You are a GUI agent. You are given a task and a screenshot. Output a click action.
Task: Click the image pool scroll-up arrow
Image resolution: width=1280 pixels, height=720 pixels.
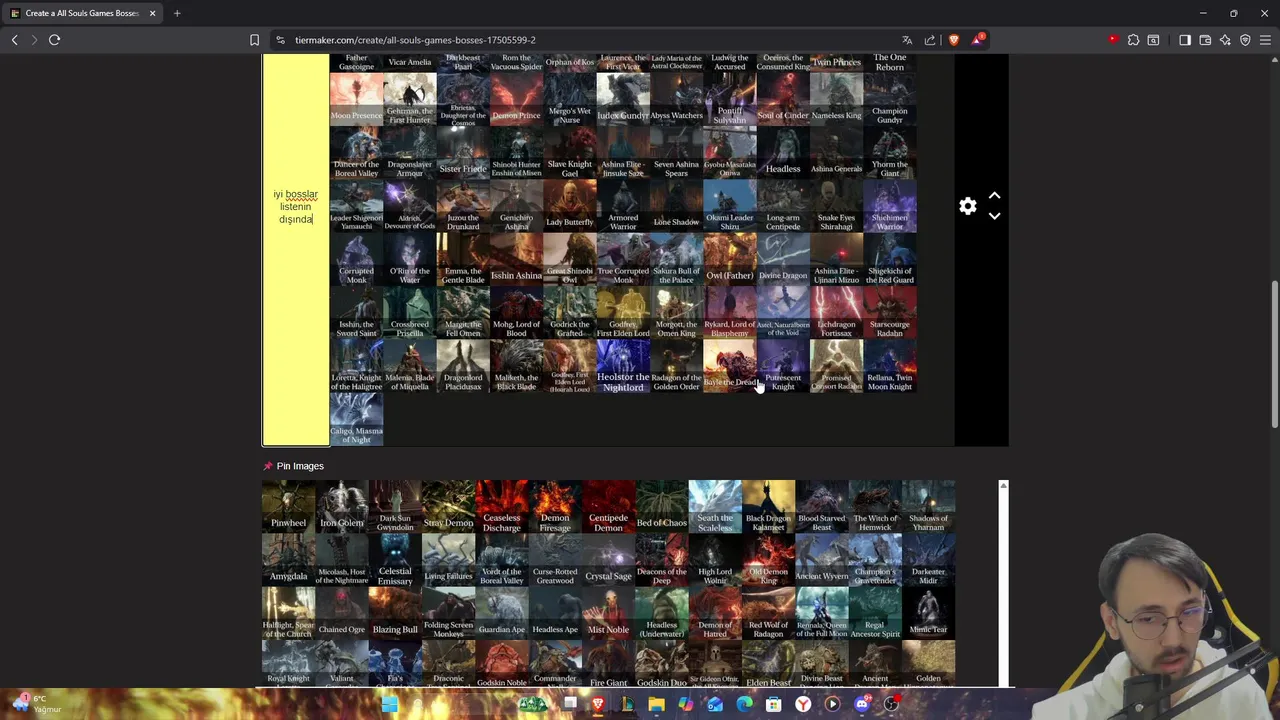[1003, 486]
